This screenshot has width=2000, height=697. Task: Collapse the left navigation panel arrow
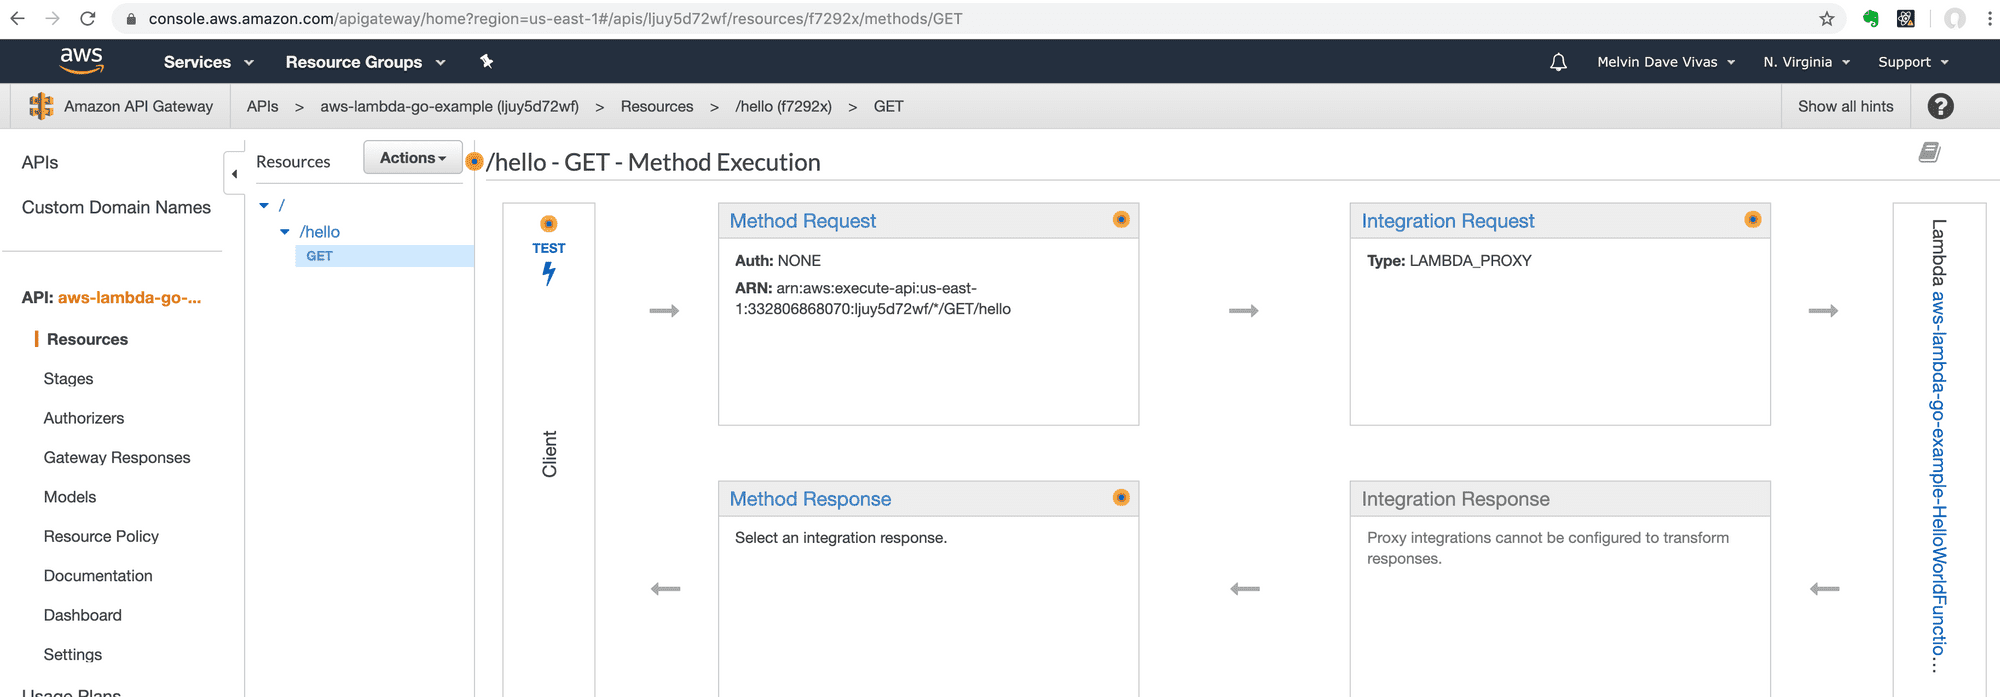click(234, 174)
